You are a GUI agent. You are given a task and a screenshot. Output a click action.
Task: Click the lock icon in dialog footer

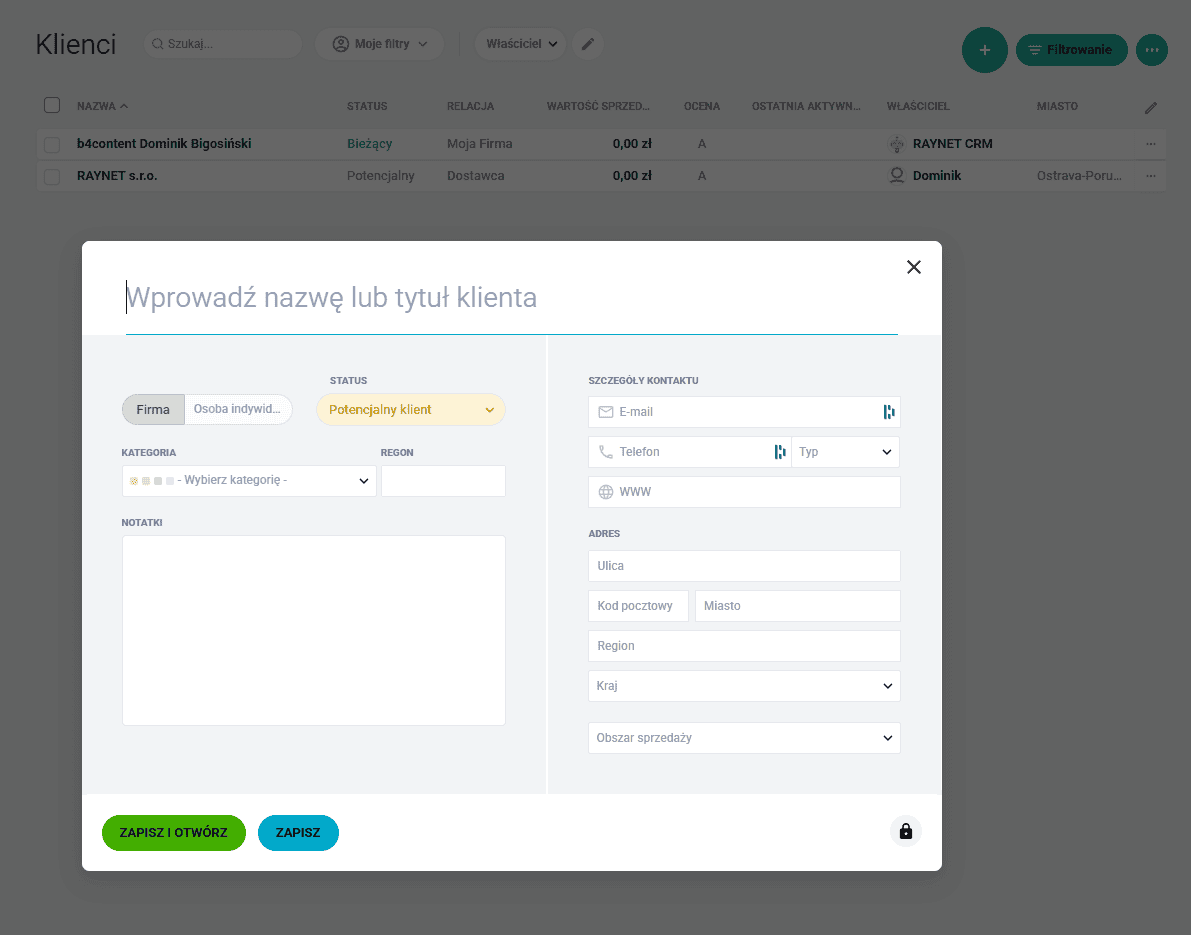tap(905, 831)
